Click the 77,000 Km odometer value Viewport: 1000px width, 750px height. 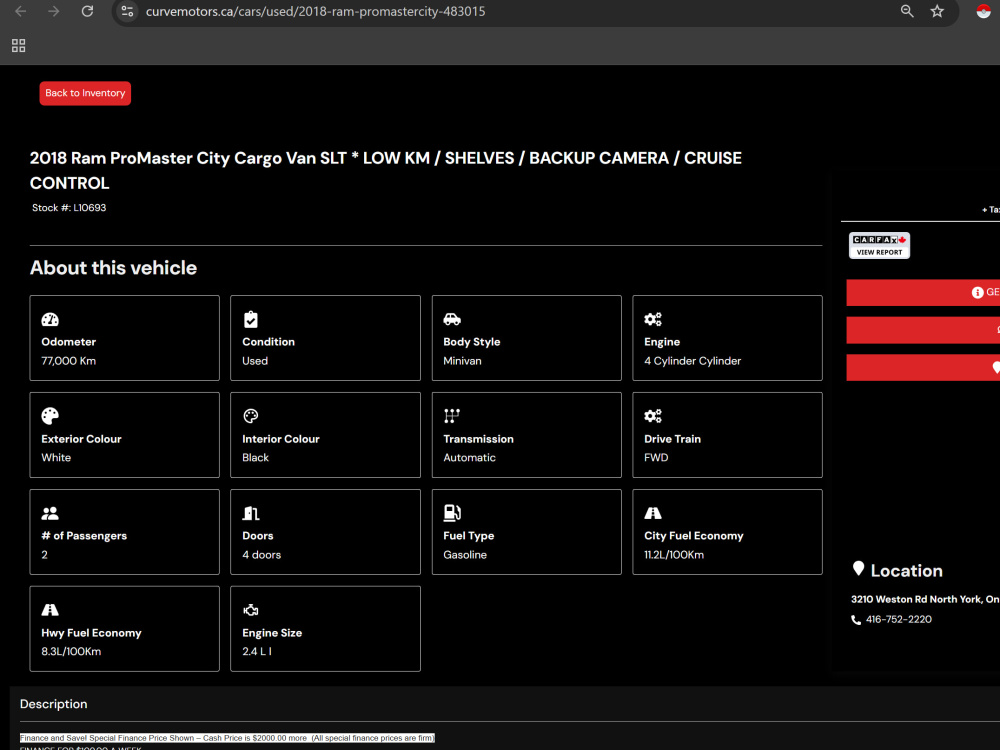pos(68,361)
